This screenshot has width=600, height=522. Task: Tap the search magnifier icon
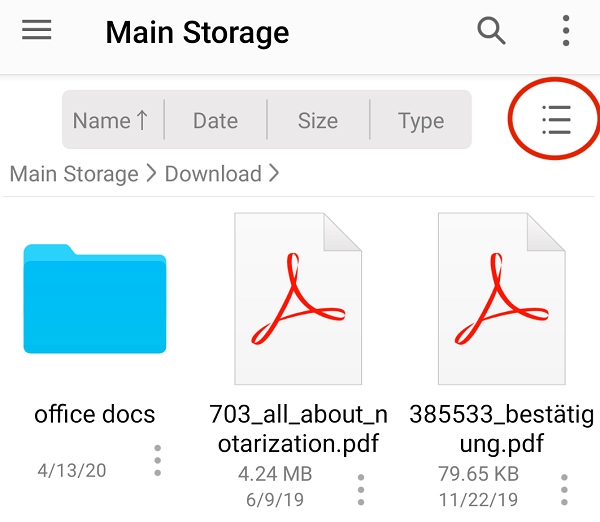(491, 31)
